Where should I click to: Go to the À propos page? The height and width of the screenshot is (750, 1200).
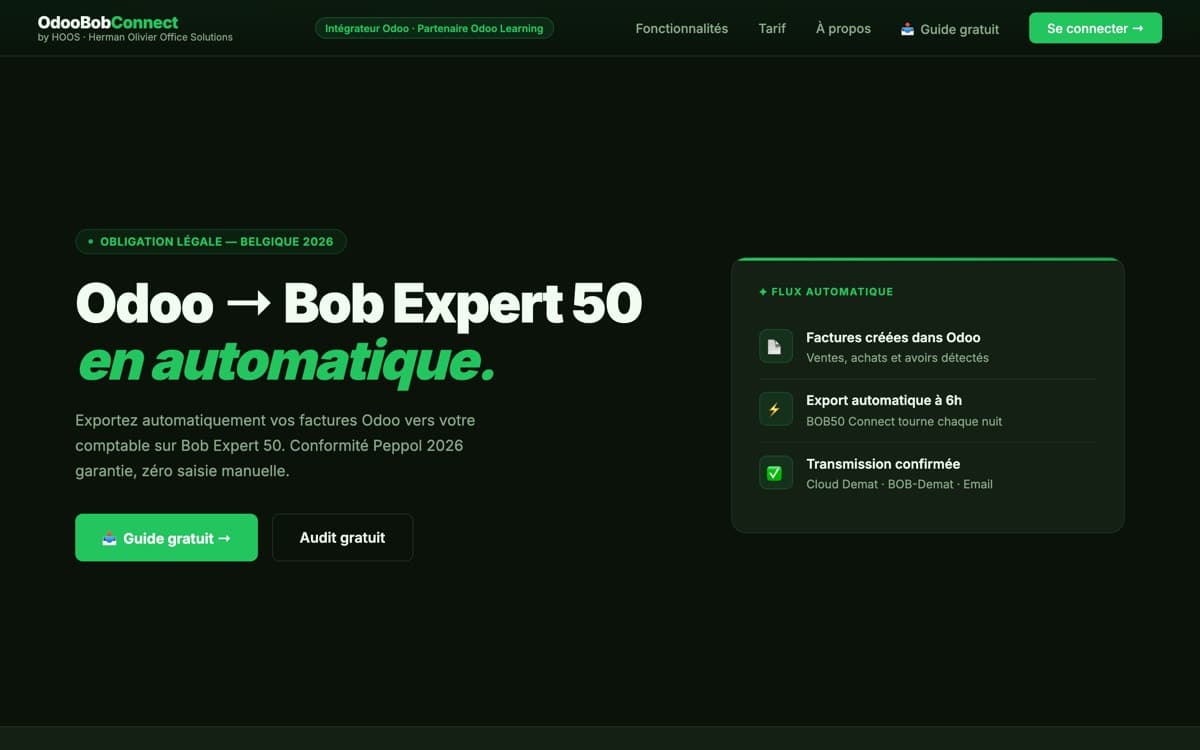point(843,28)
